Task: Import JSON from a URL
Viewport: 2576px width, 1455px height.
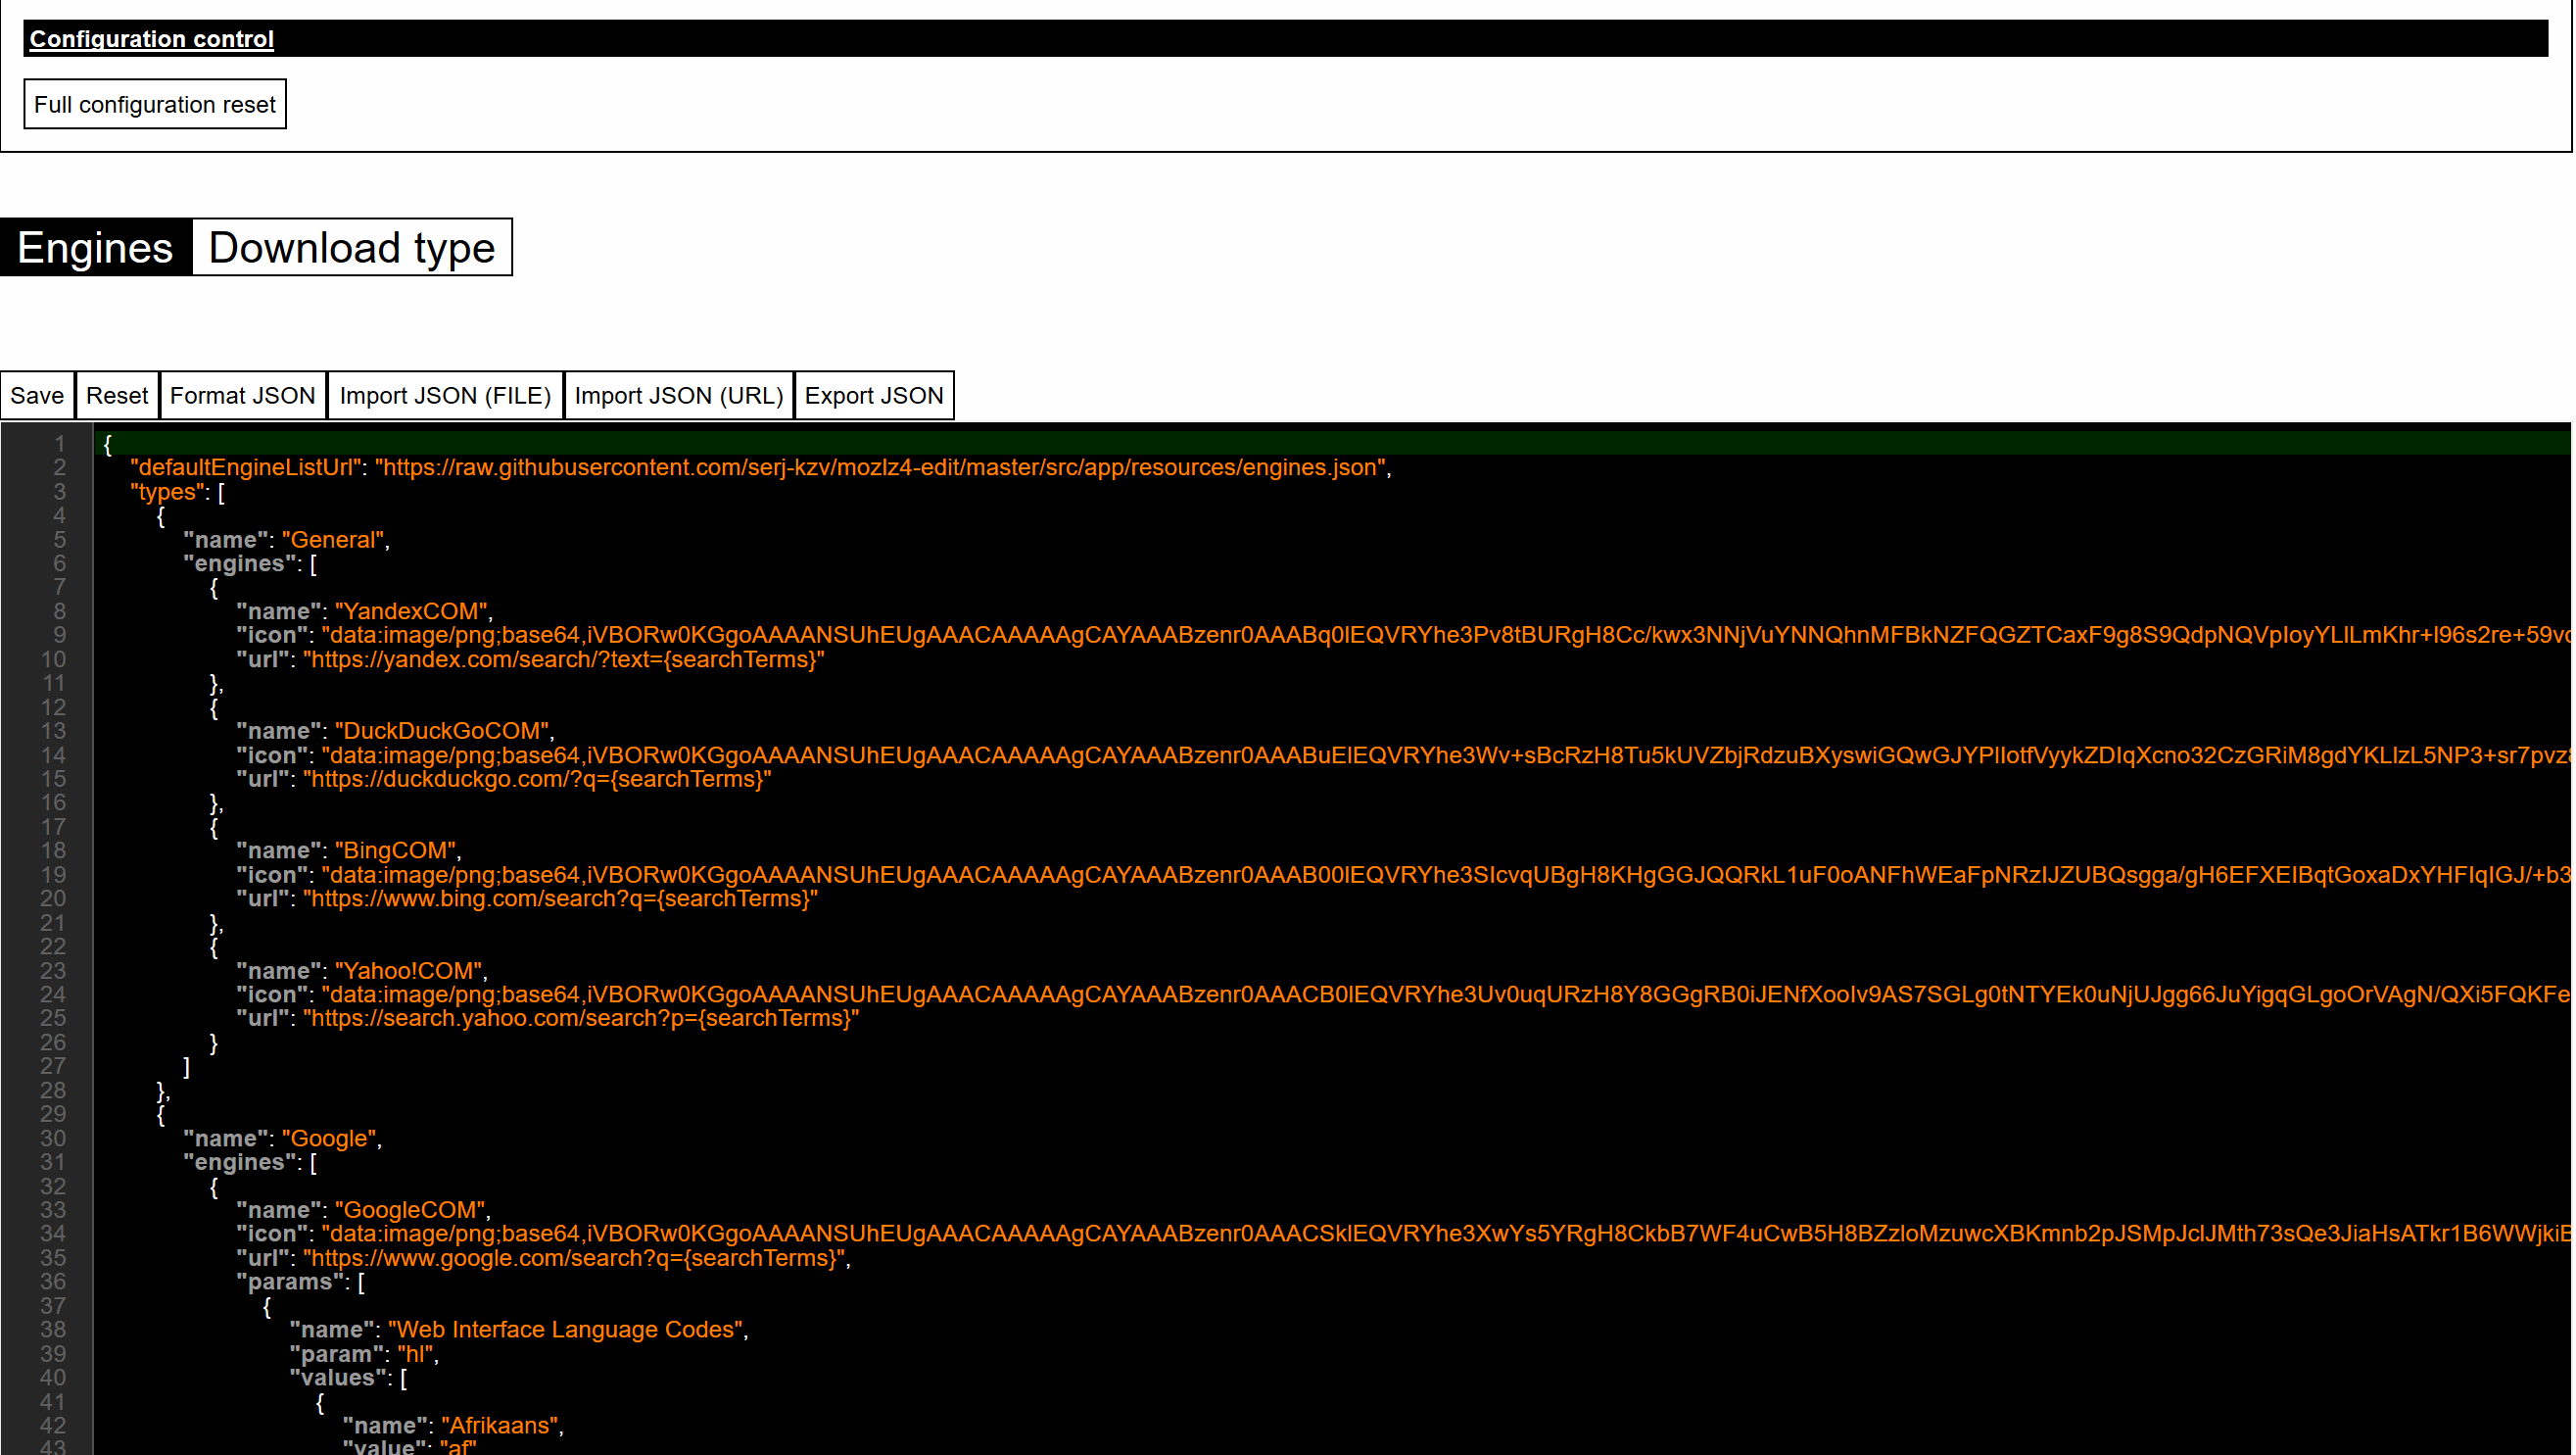Action: pos(679,395)
